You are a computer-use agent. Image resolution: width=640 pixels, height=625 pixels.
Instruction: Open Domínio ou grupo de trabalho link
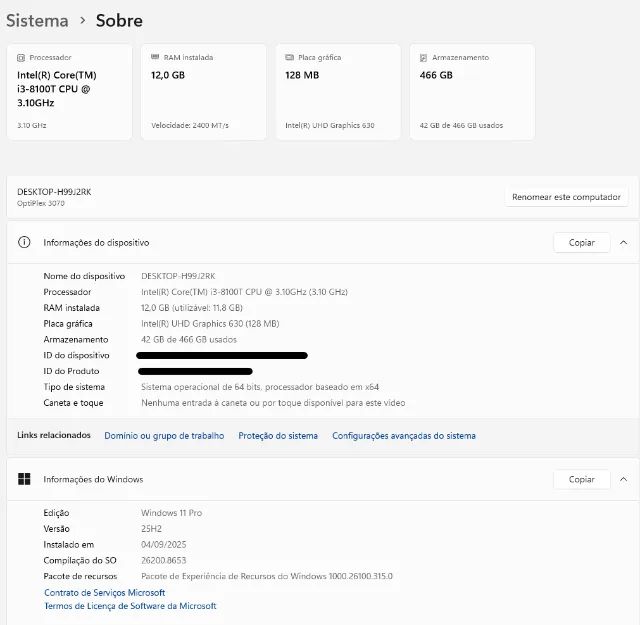[x=164, y=436]
